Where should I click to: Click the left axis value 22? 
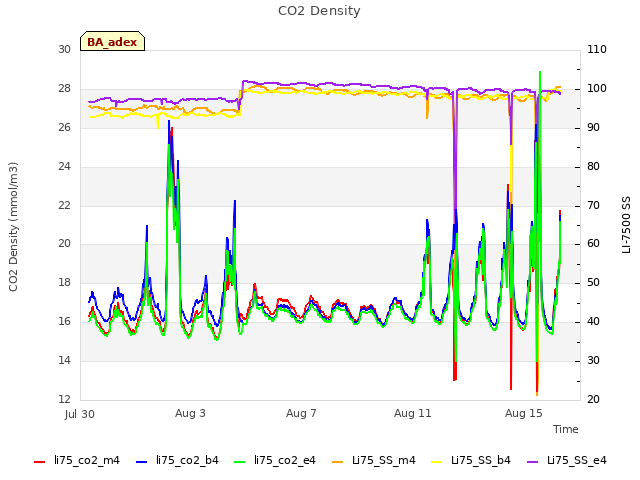64,205
